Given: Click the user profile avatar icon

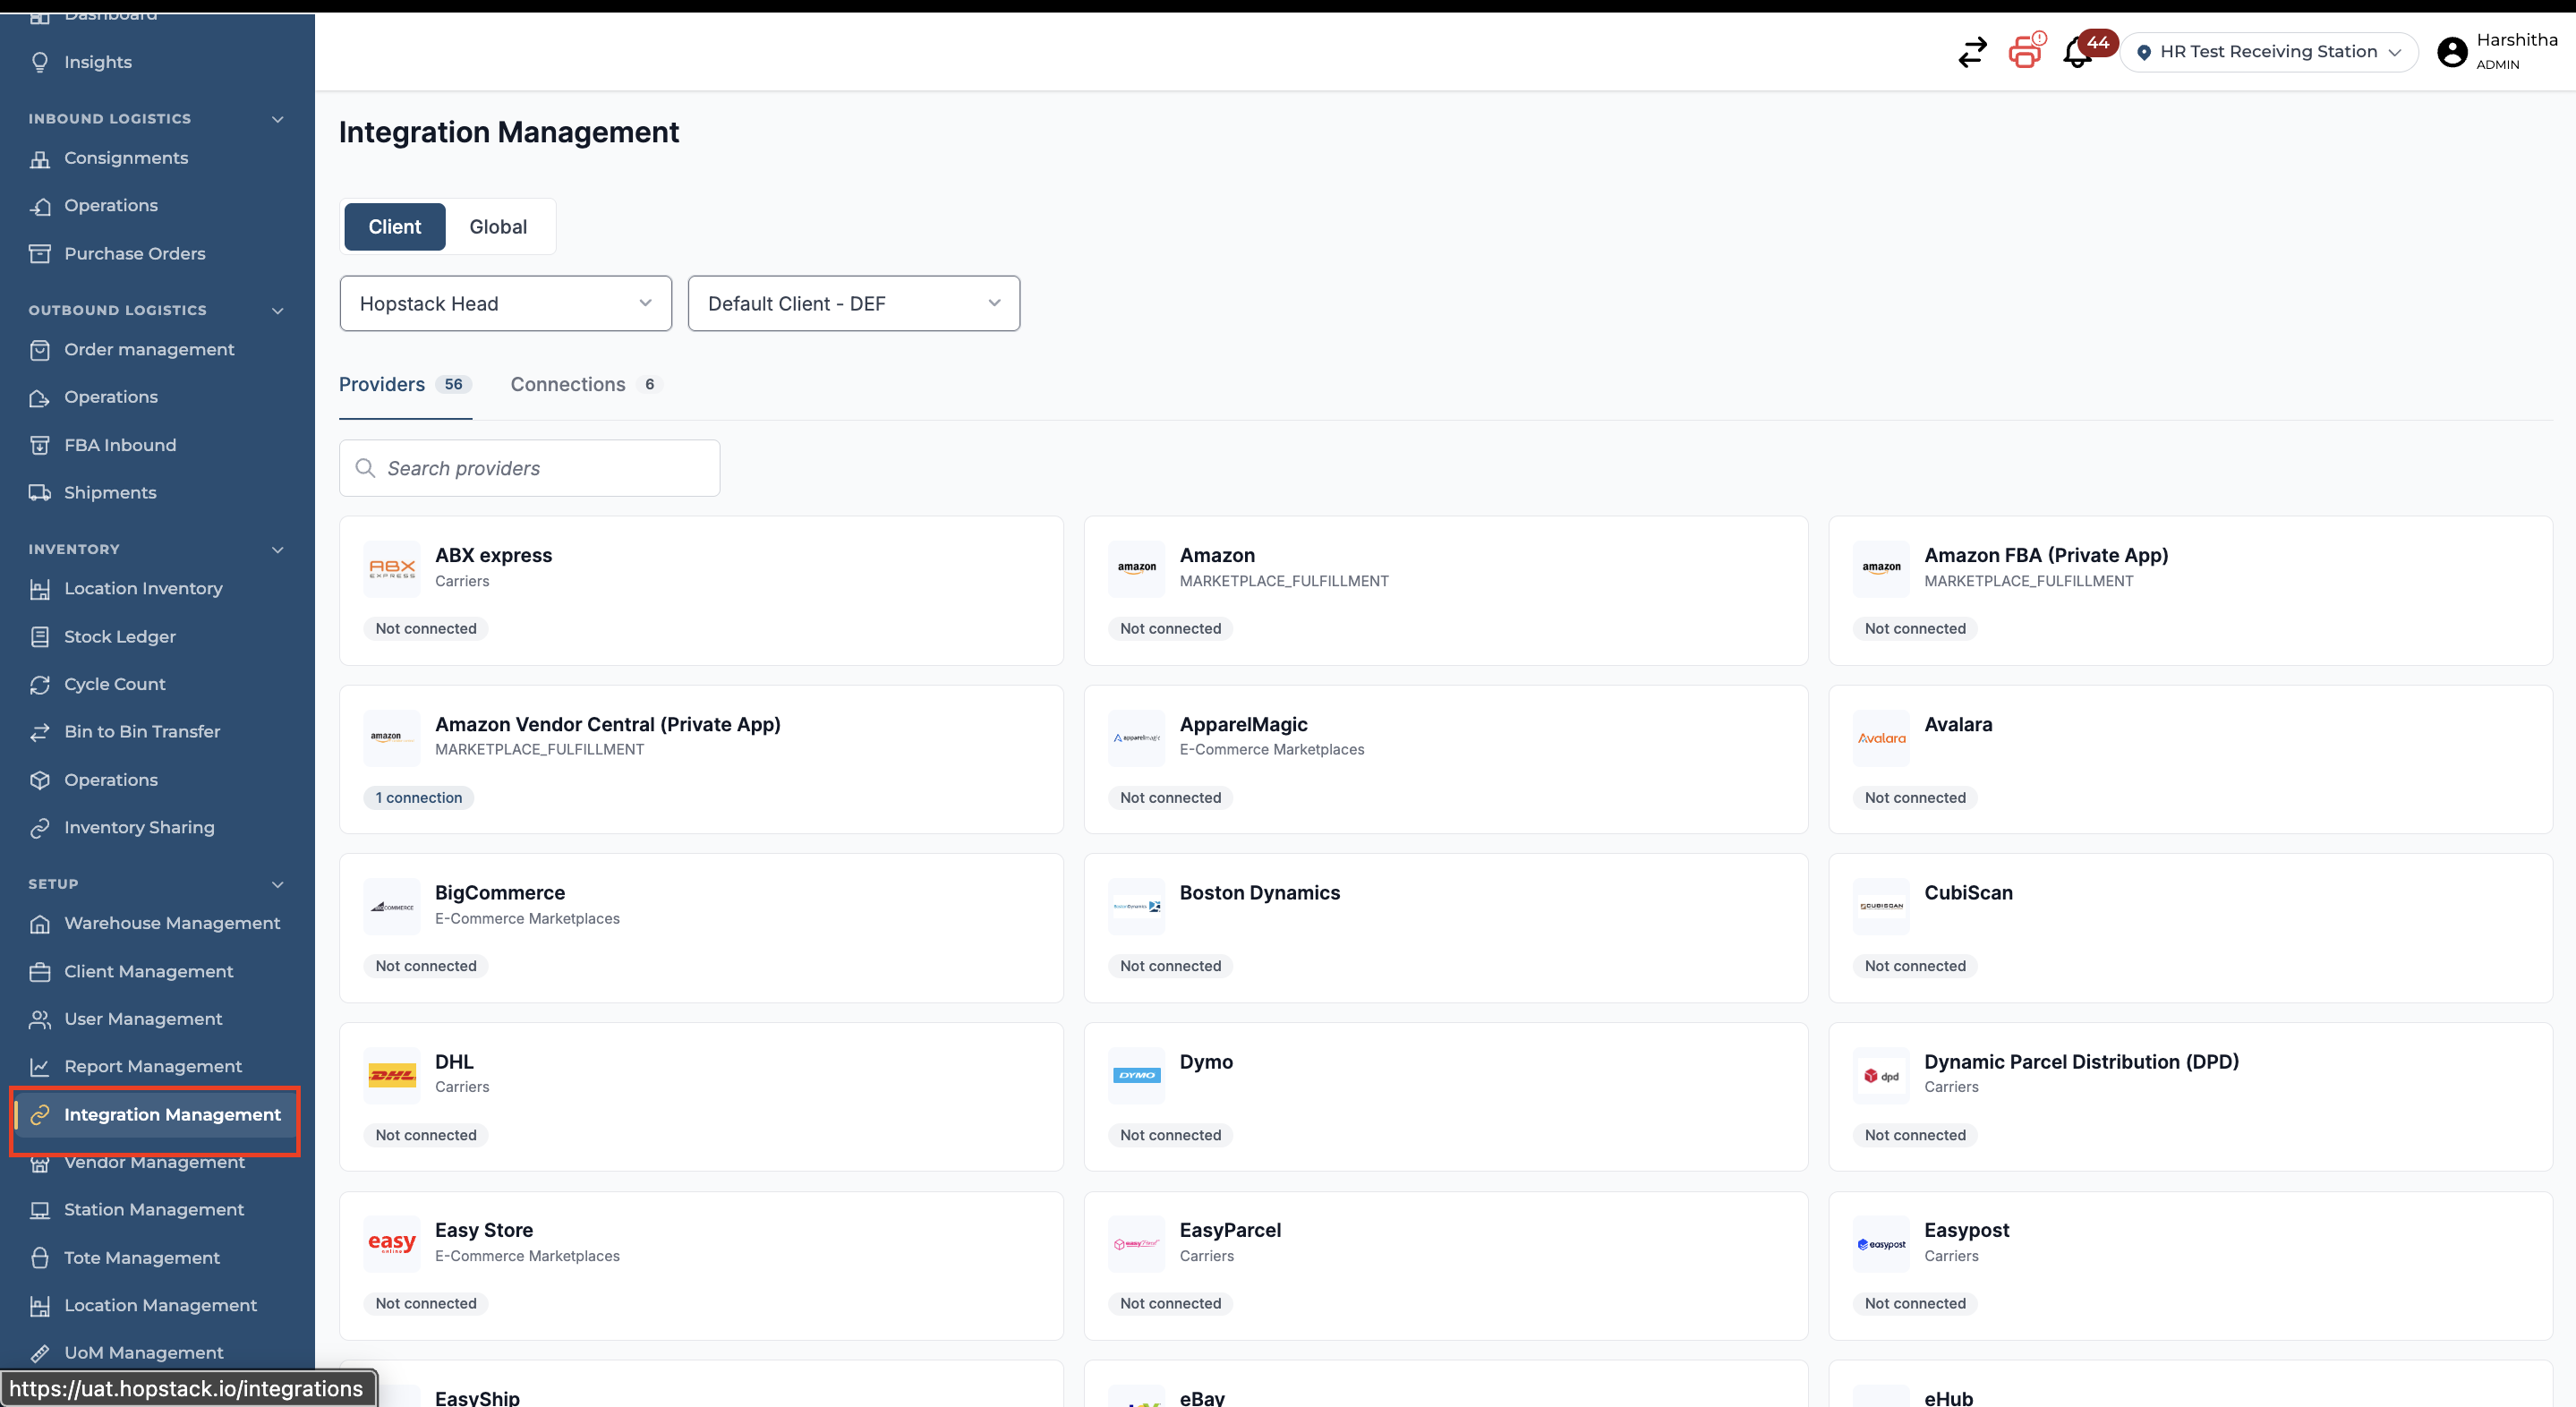Looking at the screenshot, I should 2452,52.
